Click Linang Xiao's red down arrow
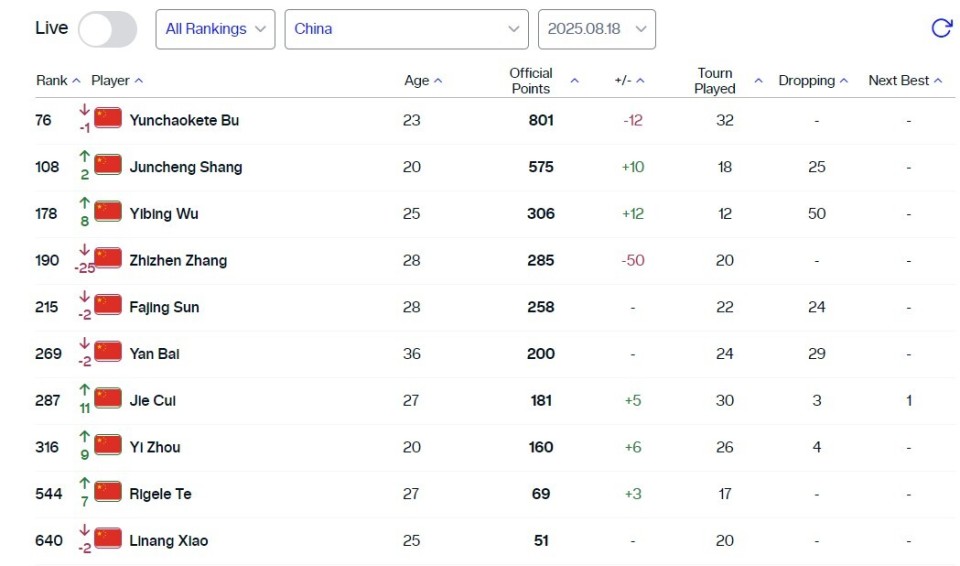Screen dimensions: 960x566 click(85, 532)
